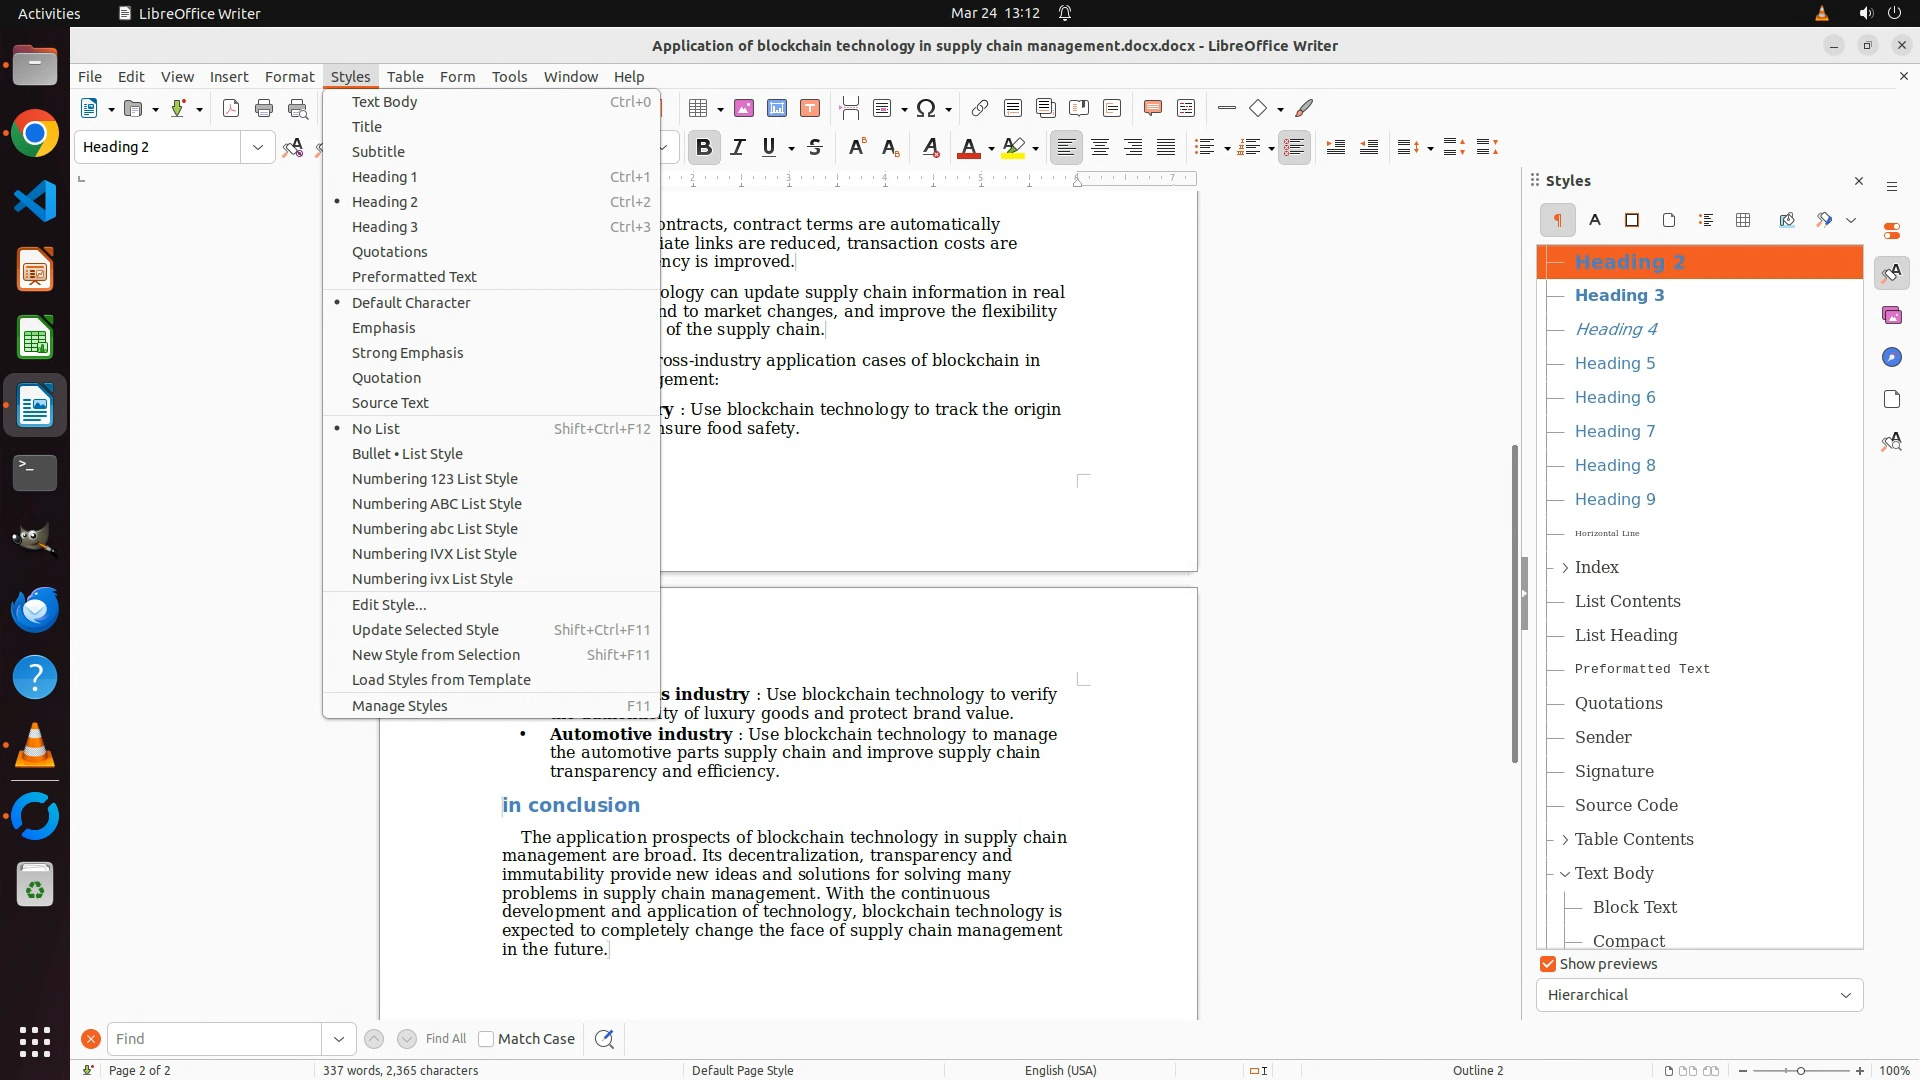
Task: Enable Match Case checkbox
Action: [x=486, y=1039]
